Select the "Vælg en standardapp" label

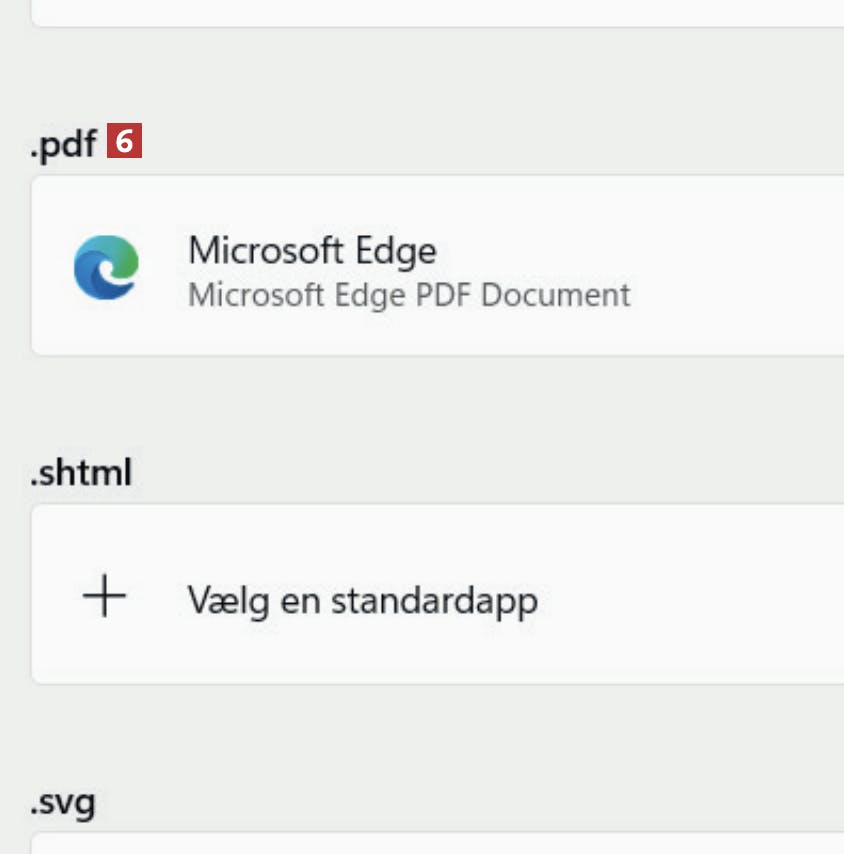point(362,600)
